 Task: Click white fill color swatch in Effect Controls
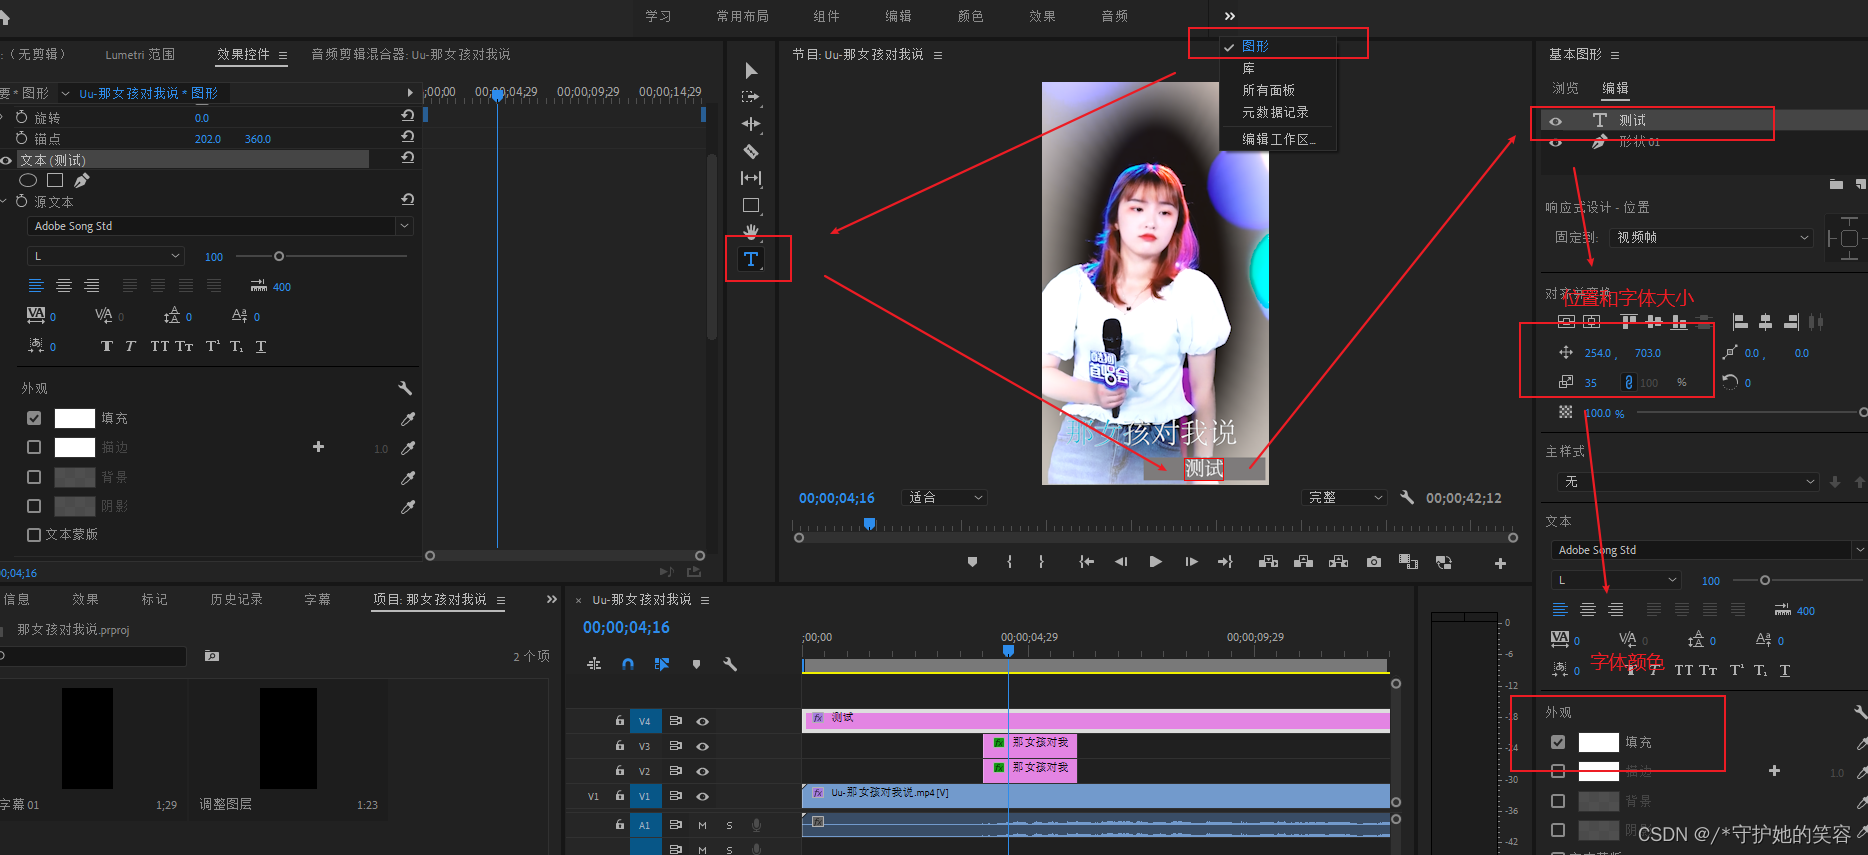click(x=74, y=418)
